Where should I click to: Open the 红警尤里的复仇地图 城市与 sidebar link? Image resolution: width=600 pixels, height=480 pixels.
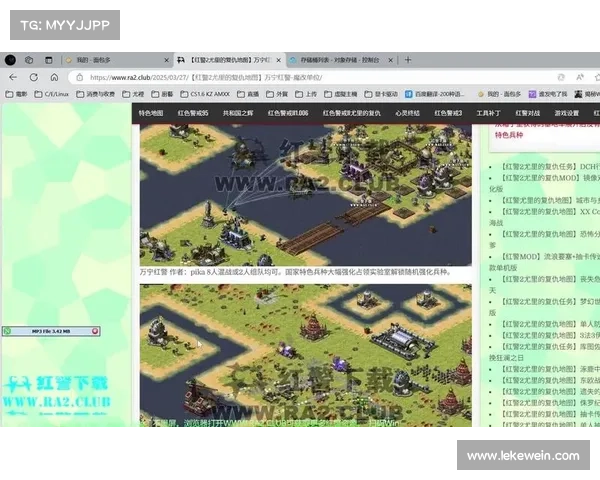pos(550,200)
